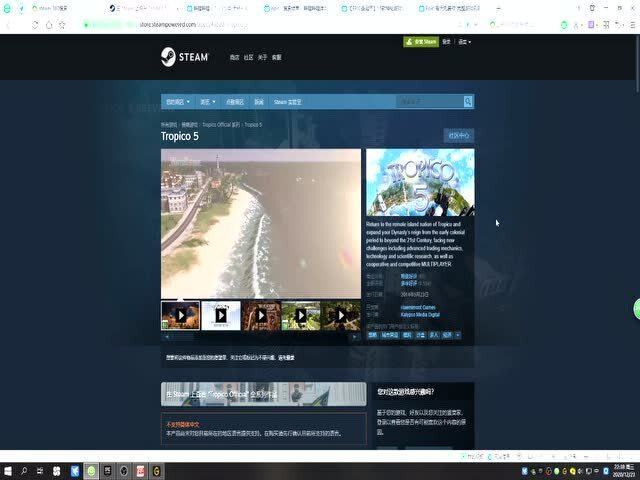Click the green browser icon on the taskbar
The height and width of the screenshot is (480, 640).
pos(91,471)
